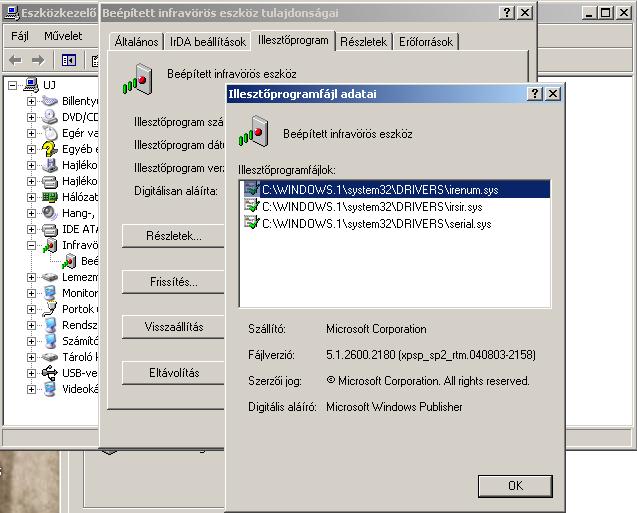This screenshot has width=637, height=513.
Task: Click the Lemezm disk drive icon
Action: tap(50, 277)
